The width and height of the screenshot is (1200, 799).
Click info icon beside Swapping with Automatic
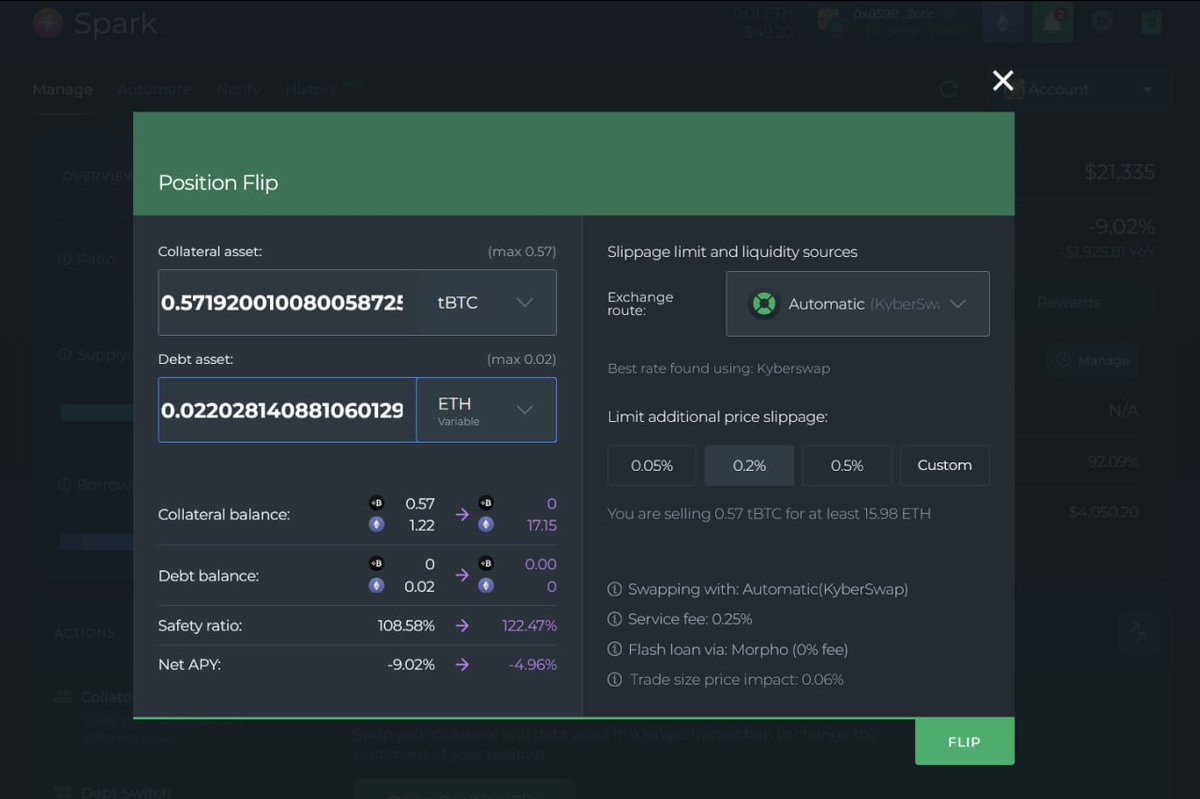coord(615,589)
